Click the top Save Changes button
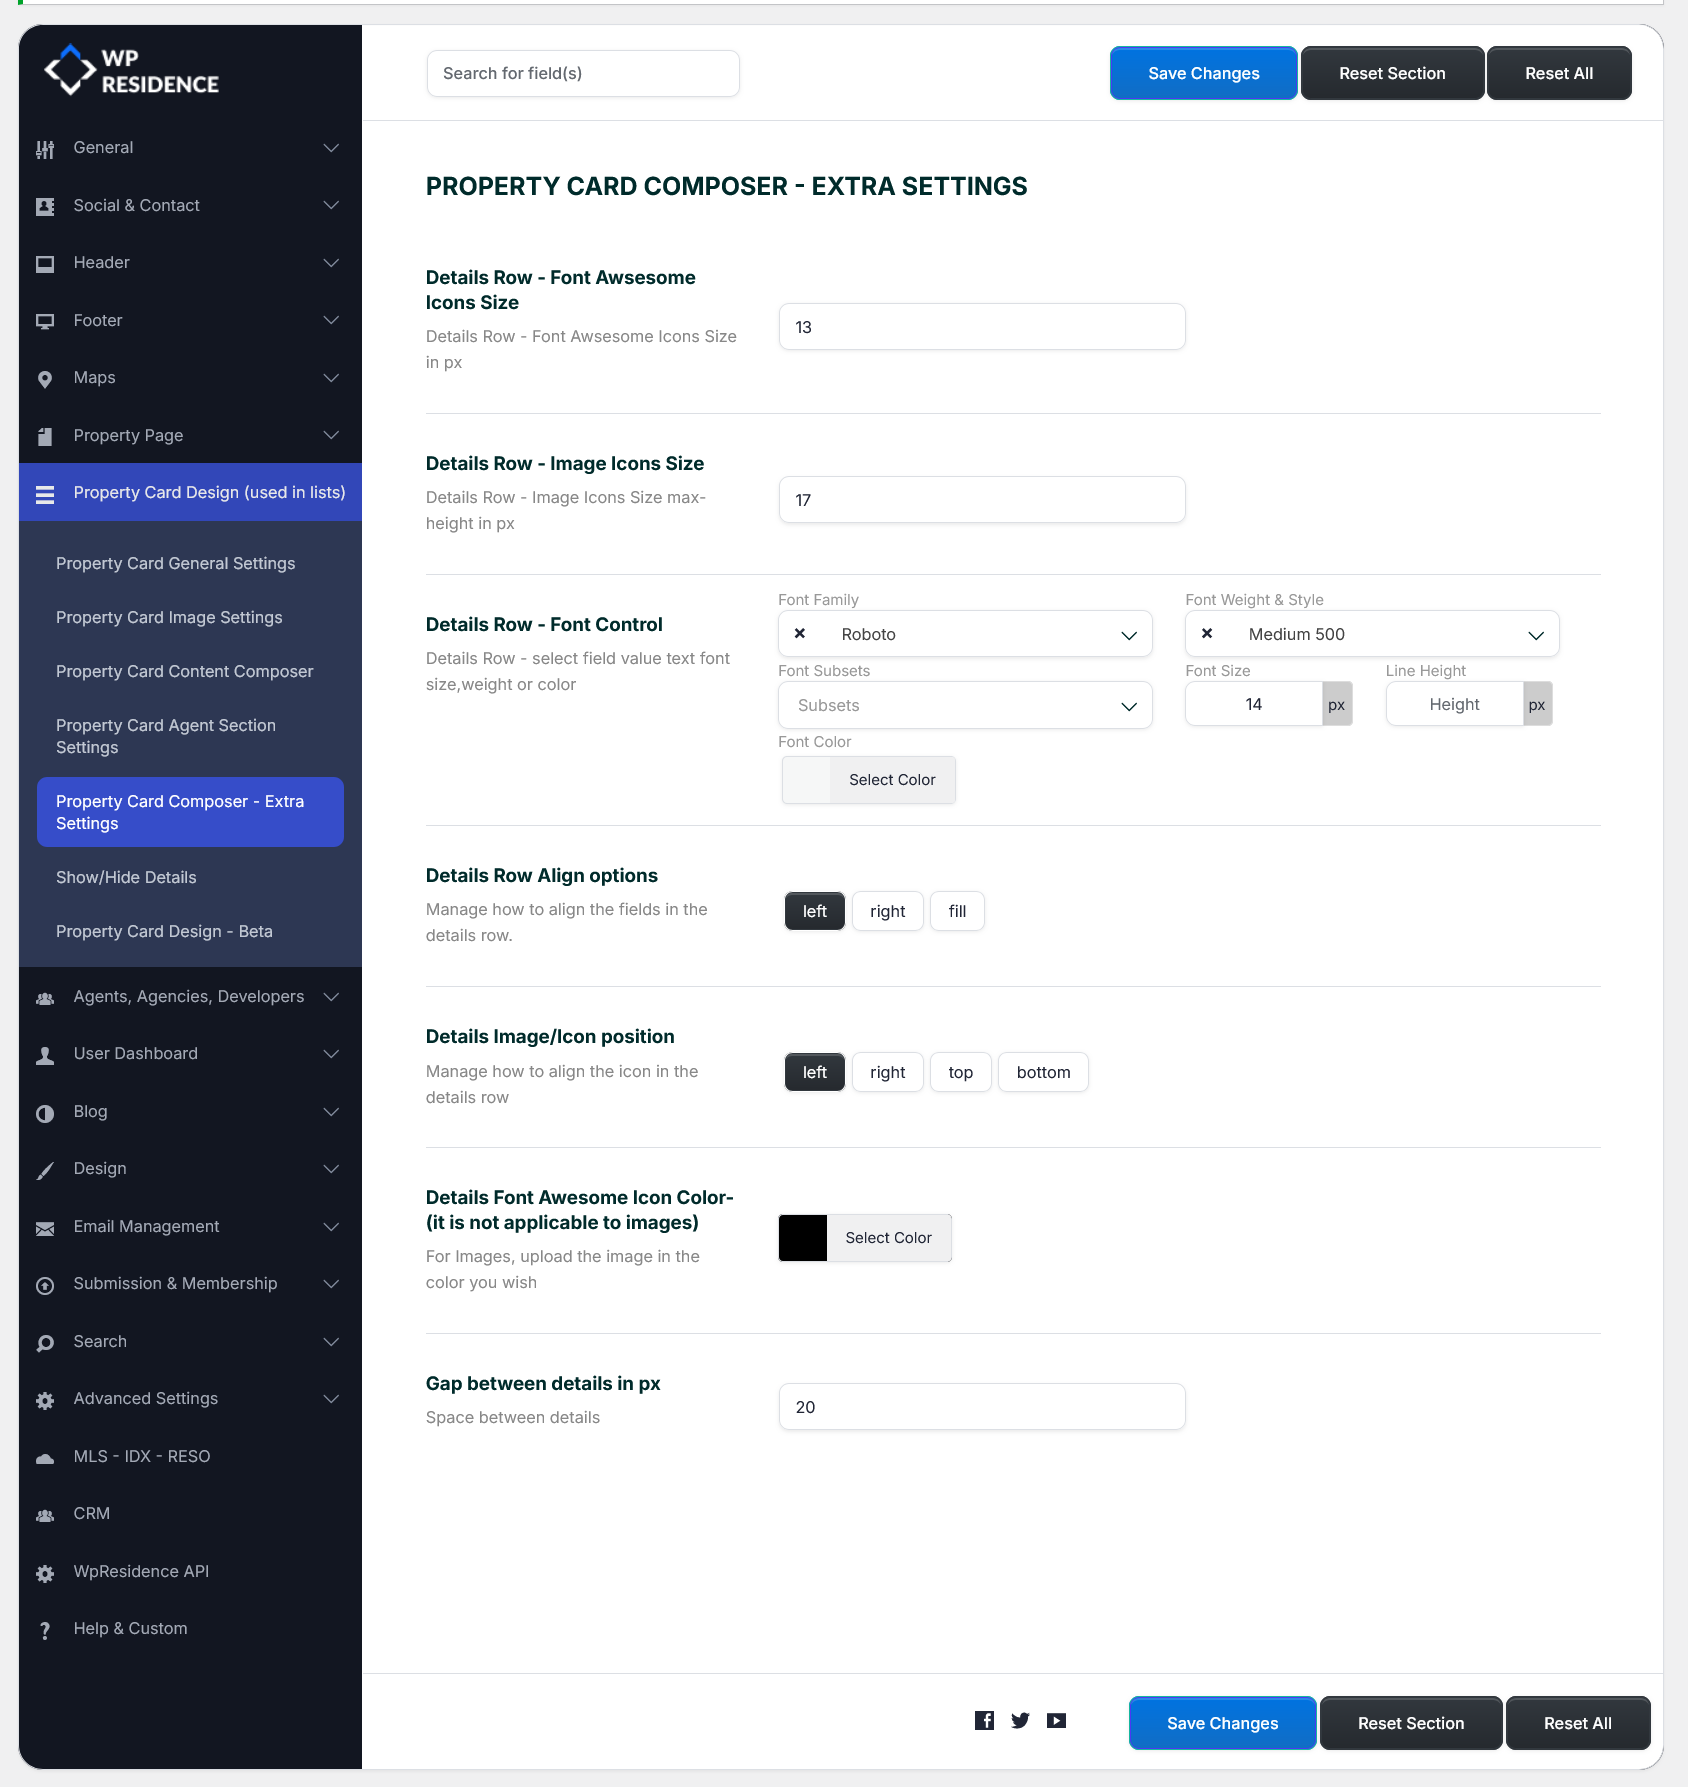The width and height of the screenshot is (1688, 1787). click(1203, 73)
